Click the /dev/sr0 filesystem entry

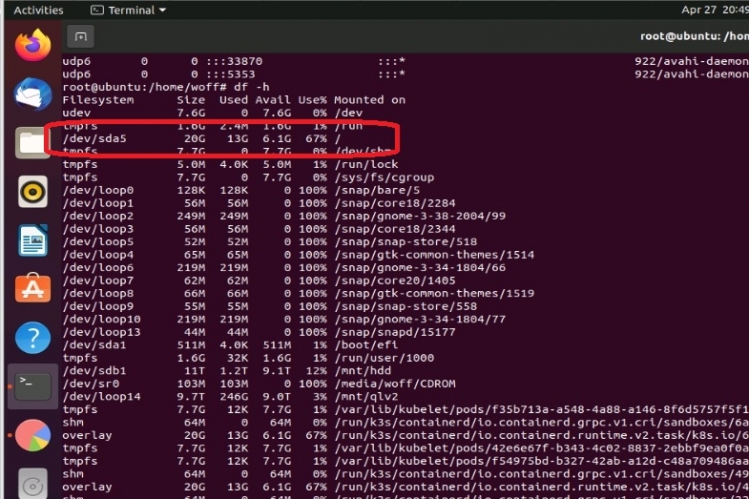click(x=91, y=383)
